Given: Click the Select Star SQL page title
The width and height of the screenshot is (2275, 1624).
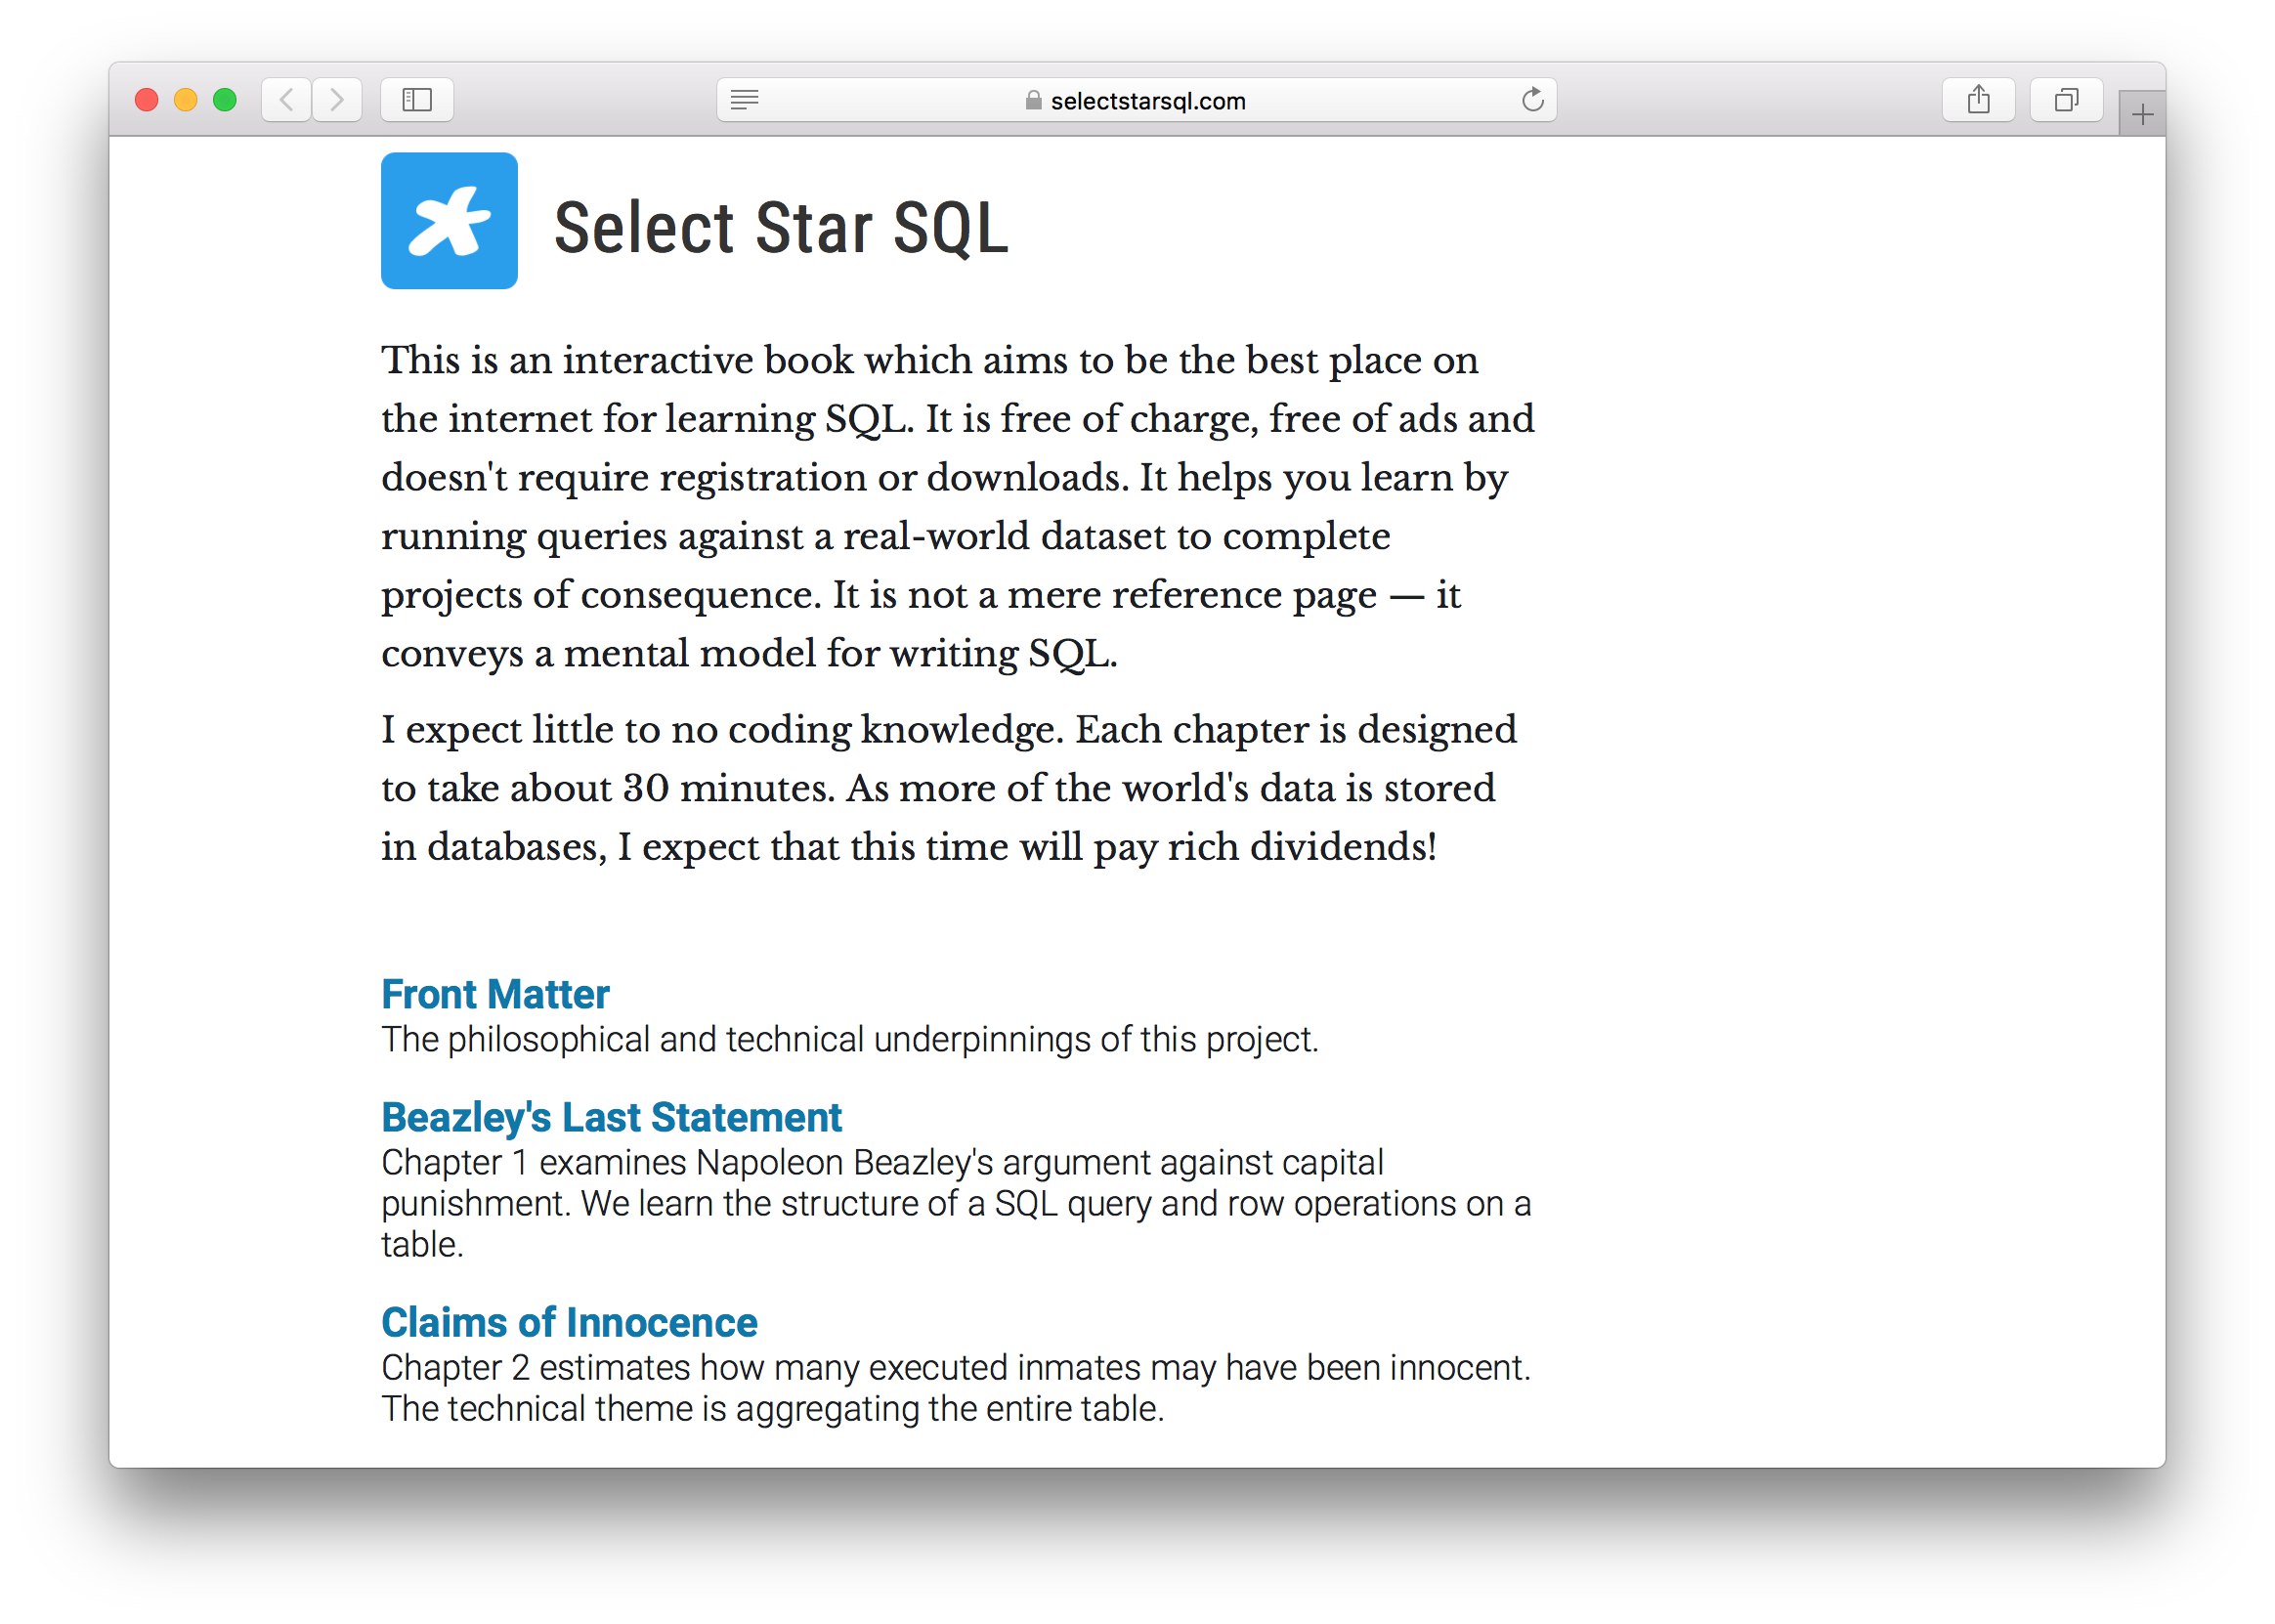Looking at the screenshot, I should click(x=782, y=228).
